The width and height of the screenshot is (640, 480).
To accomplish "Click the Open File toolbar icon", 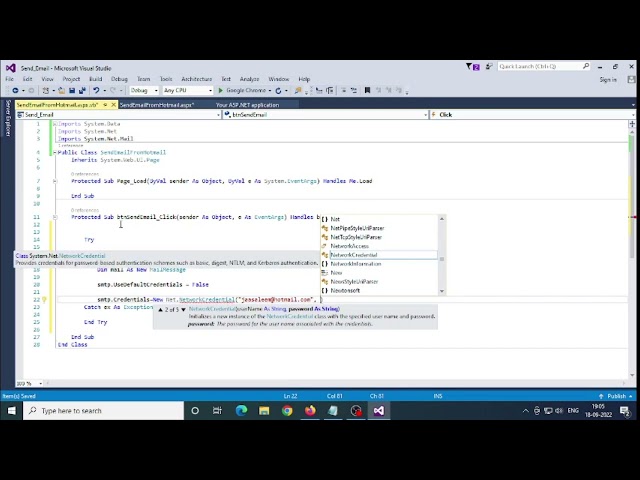I will click(62, 90).
